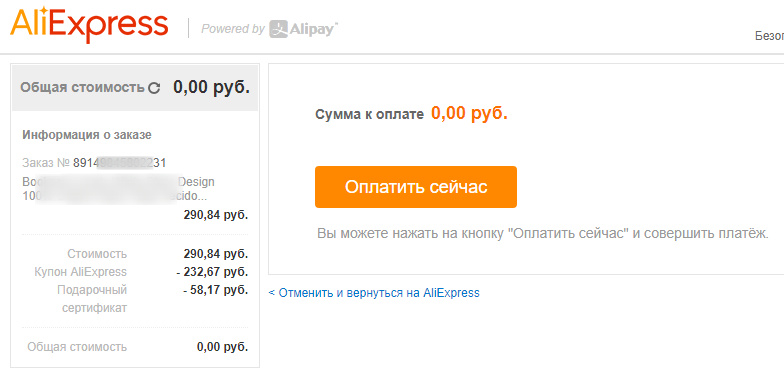
Task: Click the bold "0,00 руб." in the gray header
Action: point(212,87)
